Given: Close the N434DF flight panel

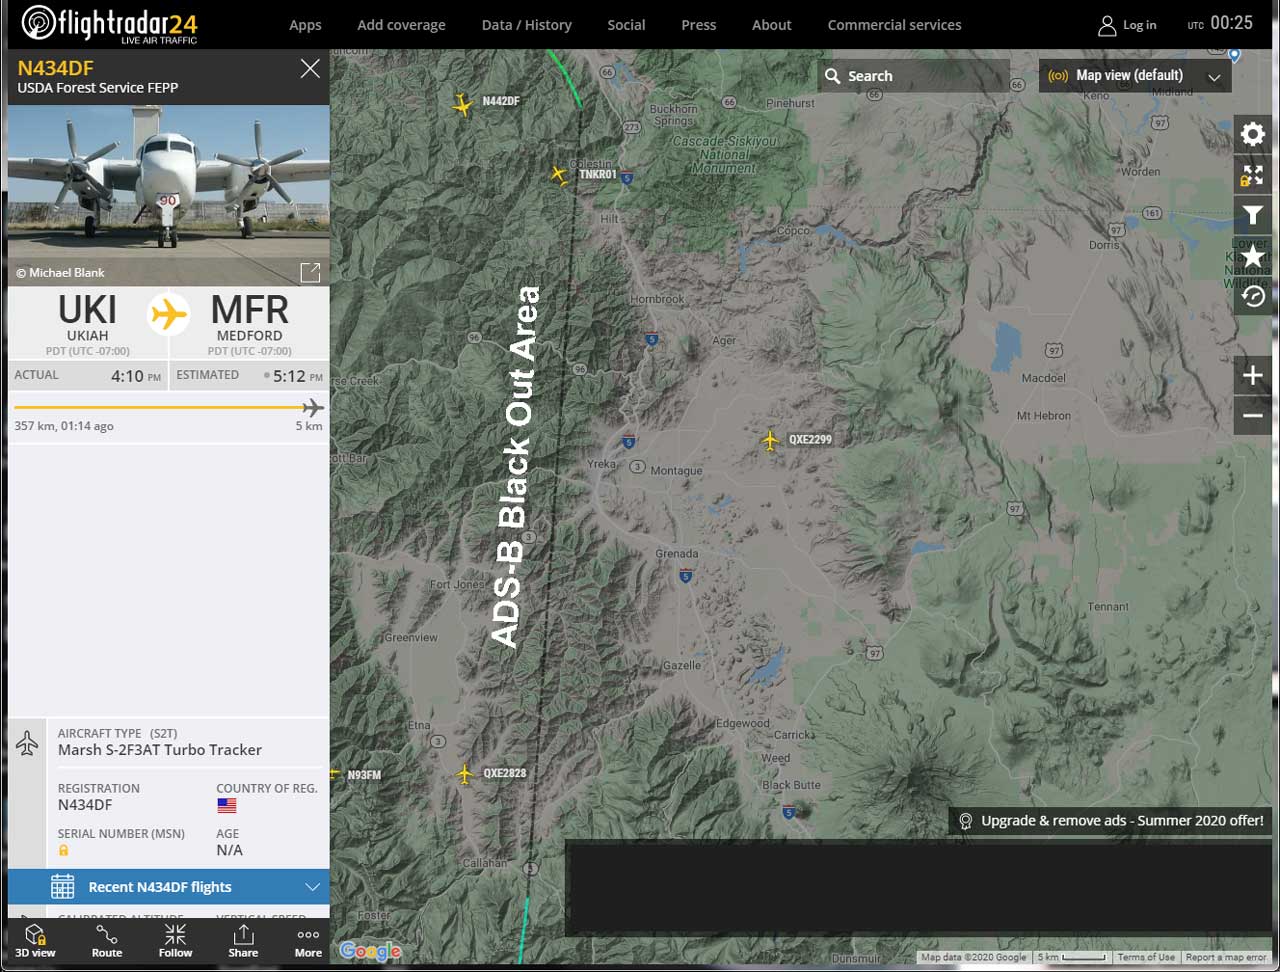Looking at the screenshot, I should click(310, 68).
